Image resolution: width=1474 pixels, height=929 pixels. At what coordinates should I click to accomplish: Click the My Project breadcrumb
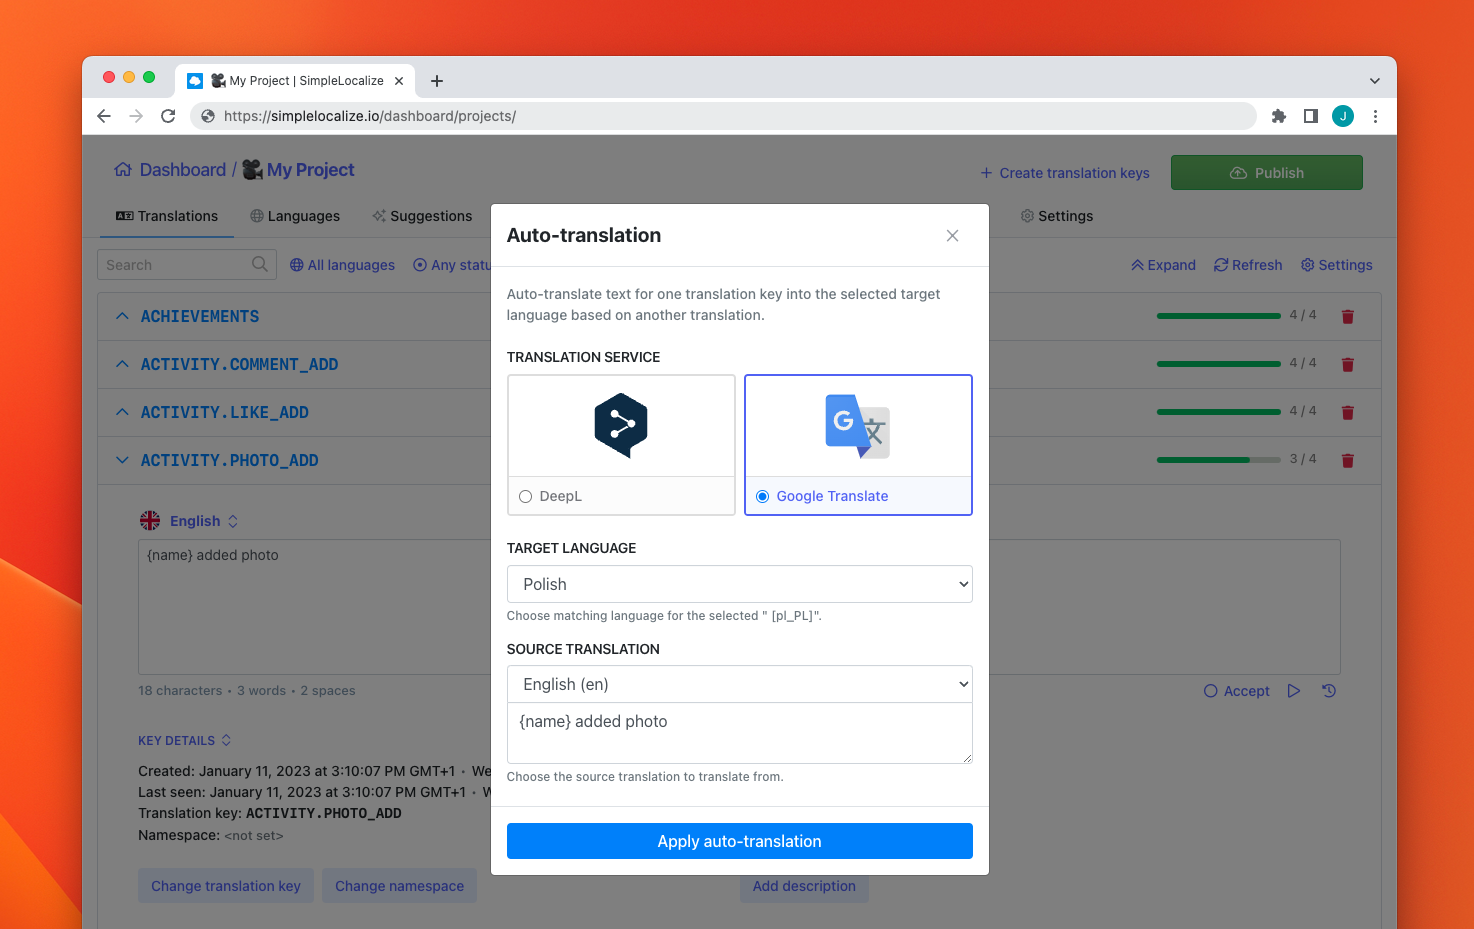click(299, 170)
